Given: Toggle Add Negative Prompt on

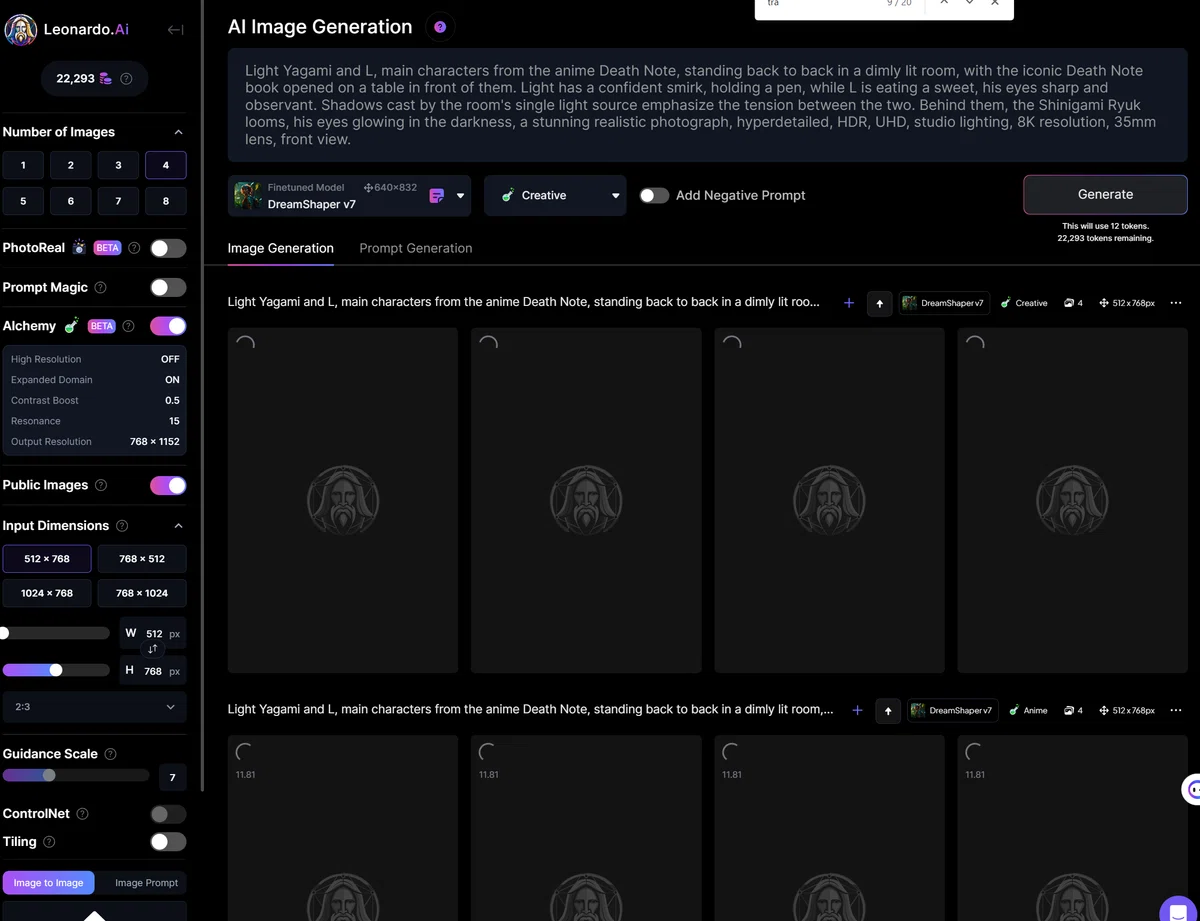Looking at the screenshot, I should pos(654,196).
